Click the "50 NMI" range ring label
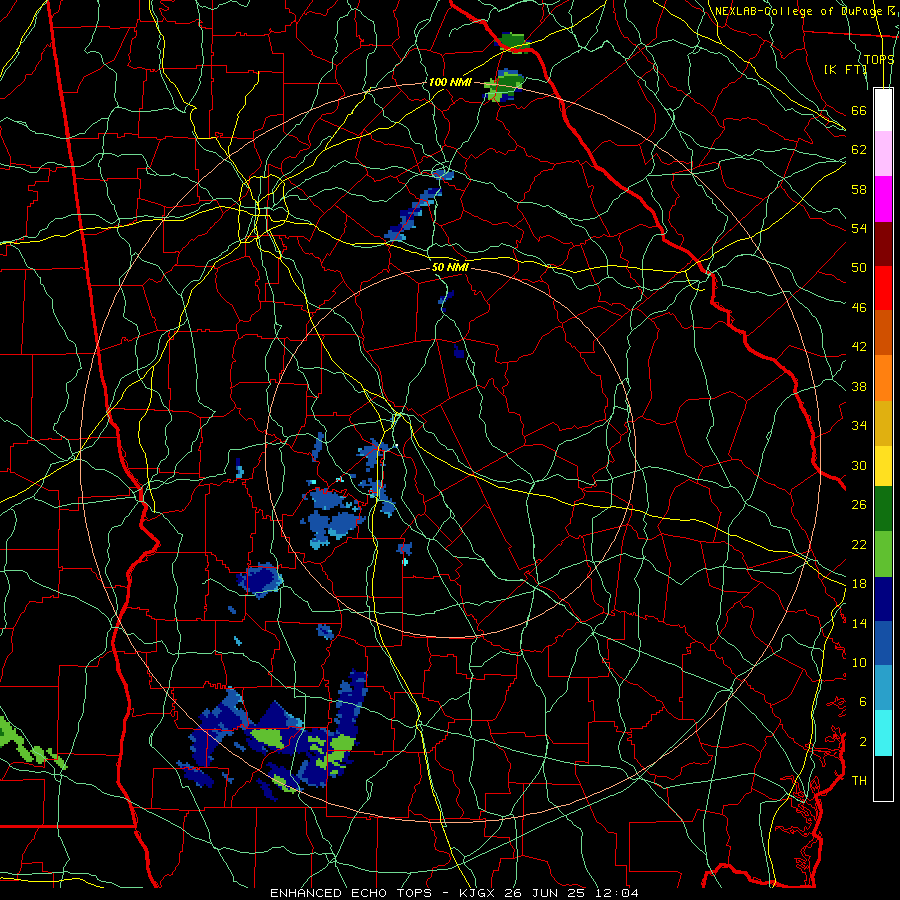The height and width of the screenshot is (900, 900). tap(450, 267)
